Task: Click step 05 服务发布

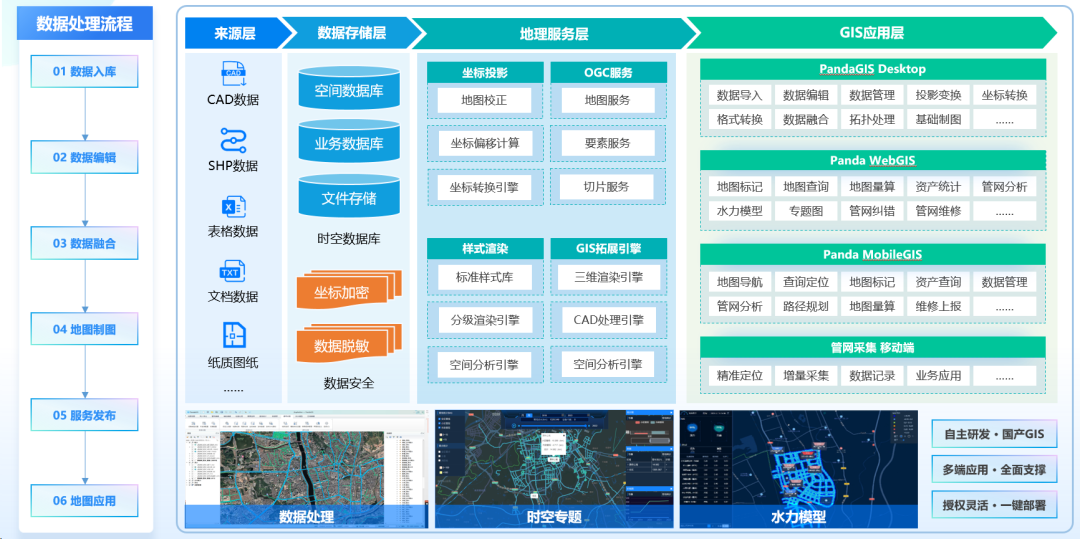Action: [85, 415]
